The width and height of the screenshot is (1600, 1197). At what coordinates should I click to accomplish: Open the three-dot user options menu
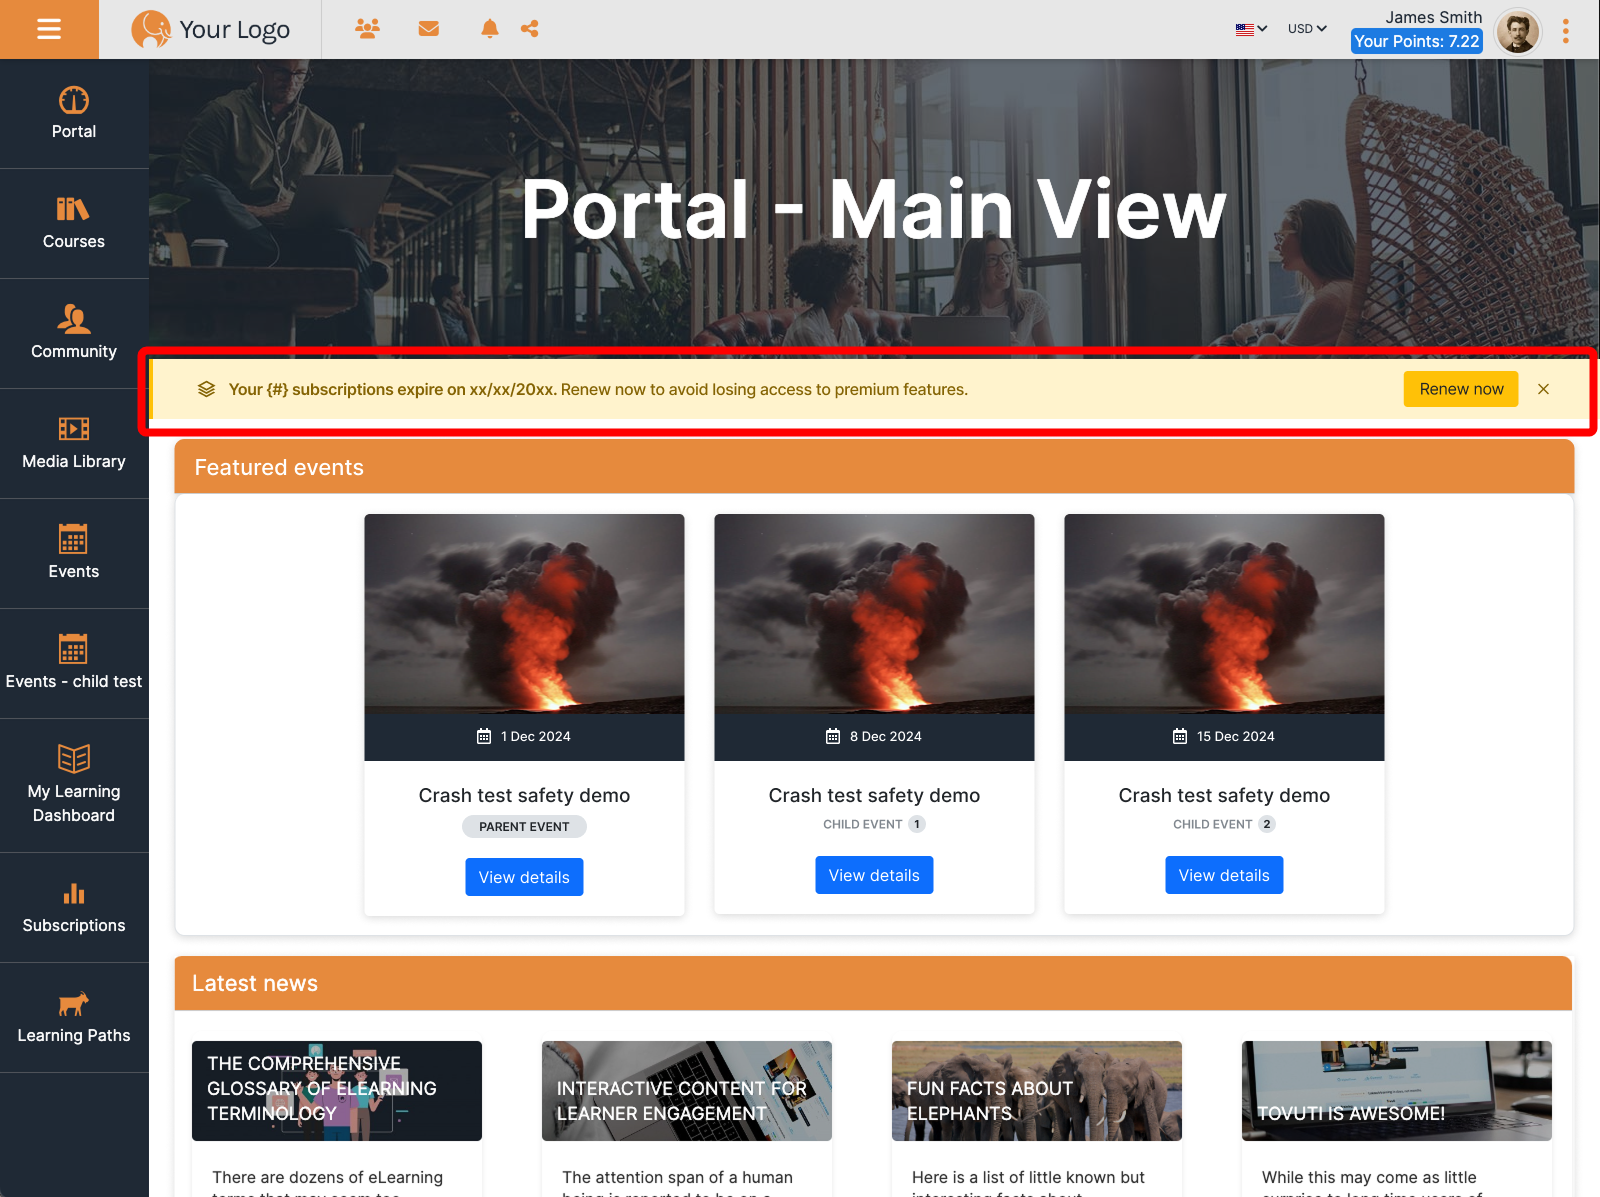[x=1565, y=31]
